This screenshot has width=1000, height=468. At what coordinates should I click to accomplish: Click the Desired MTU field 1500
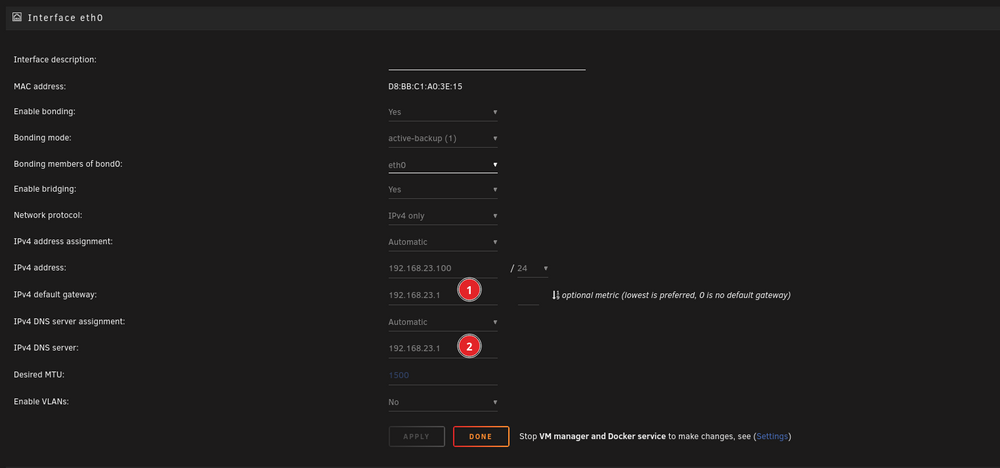pos(443,376)
